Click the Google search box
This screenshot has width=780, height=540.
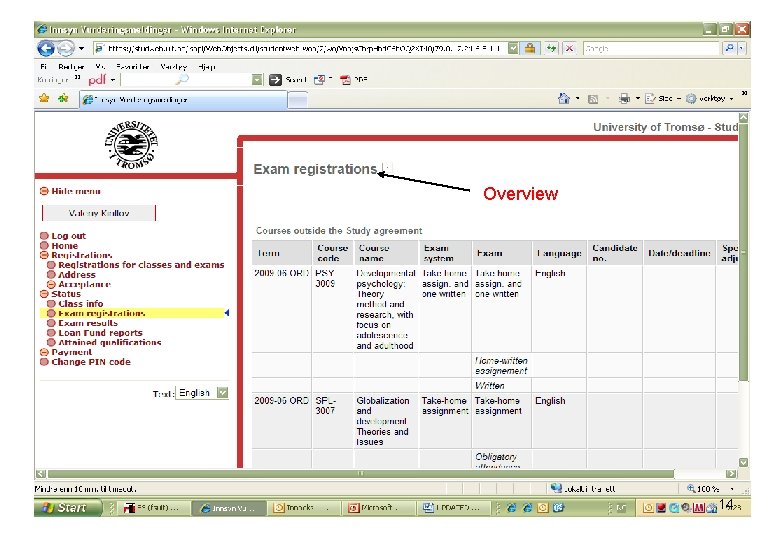tap(652, 49)
